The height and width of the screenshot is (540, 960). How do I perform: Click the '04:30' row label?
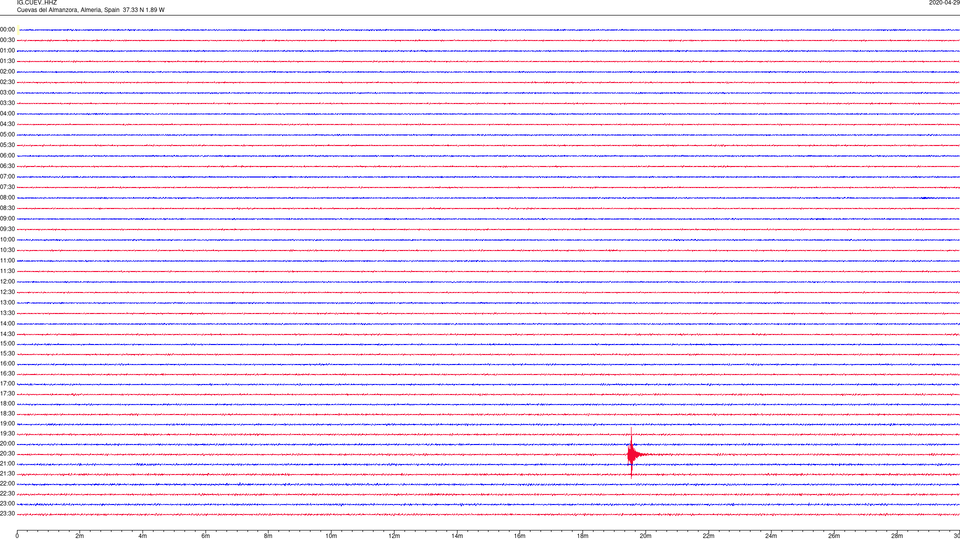tap(7, 124)
